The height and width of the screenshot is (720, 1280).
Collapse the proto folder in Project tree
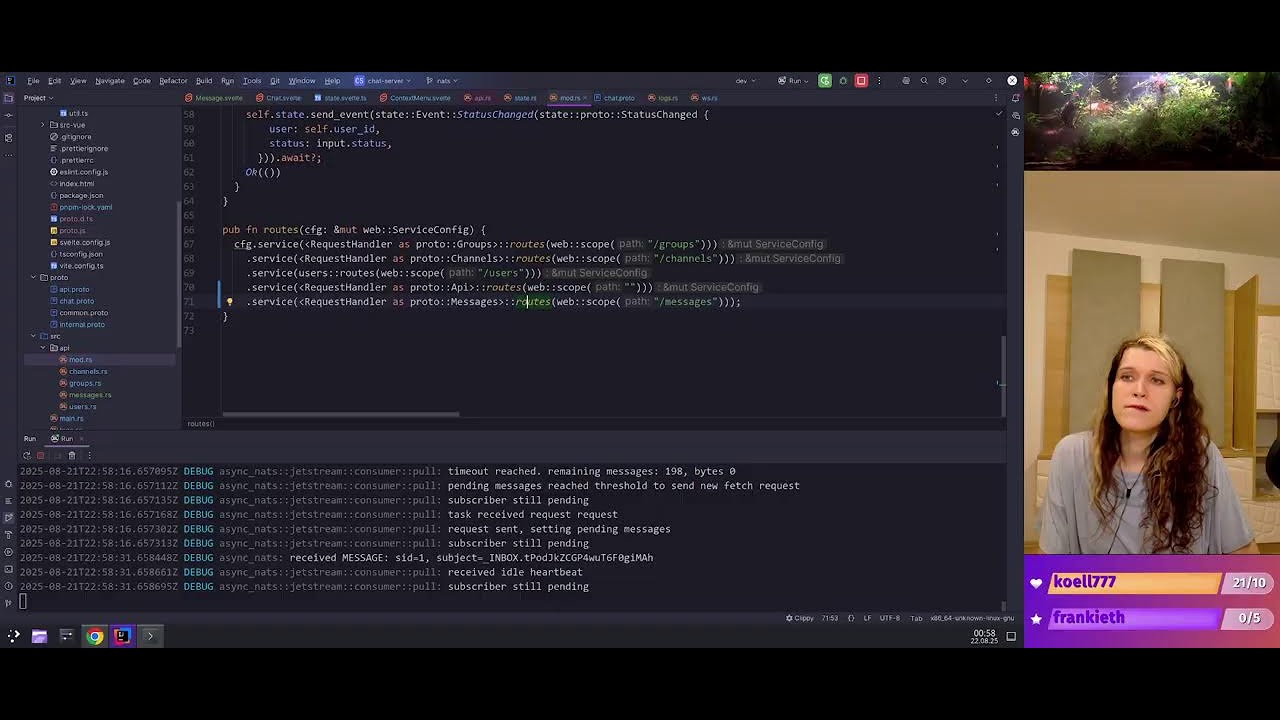pos(33,277)
